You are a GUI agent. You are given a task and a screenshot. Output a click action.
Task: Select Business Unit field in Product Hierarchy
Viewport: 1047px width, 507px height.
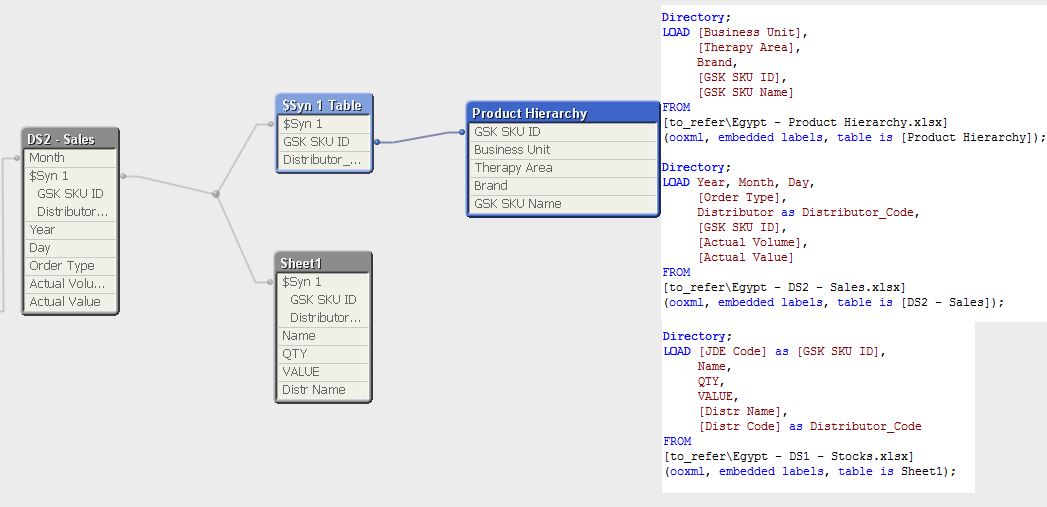pyautogui.click(x=512, y=150)
